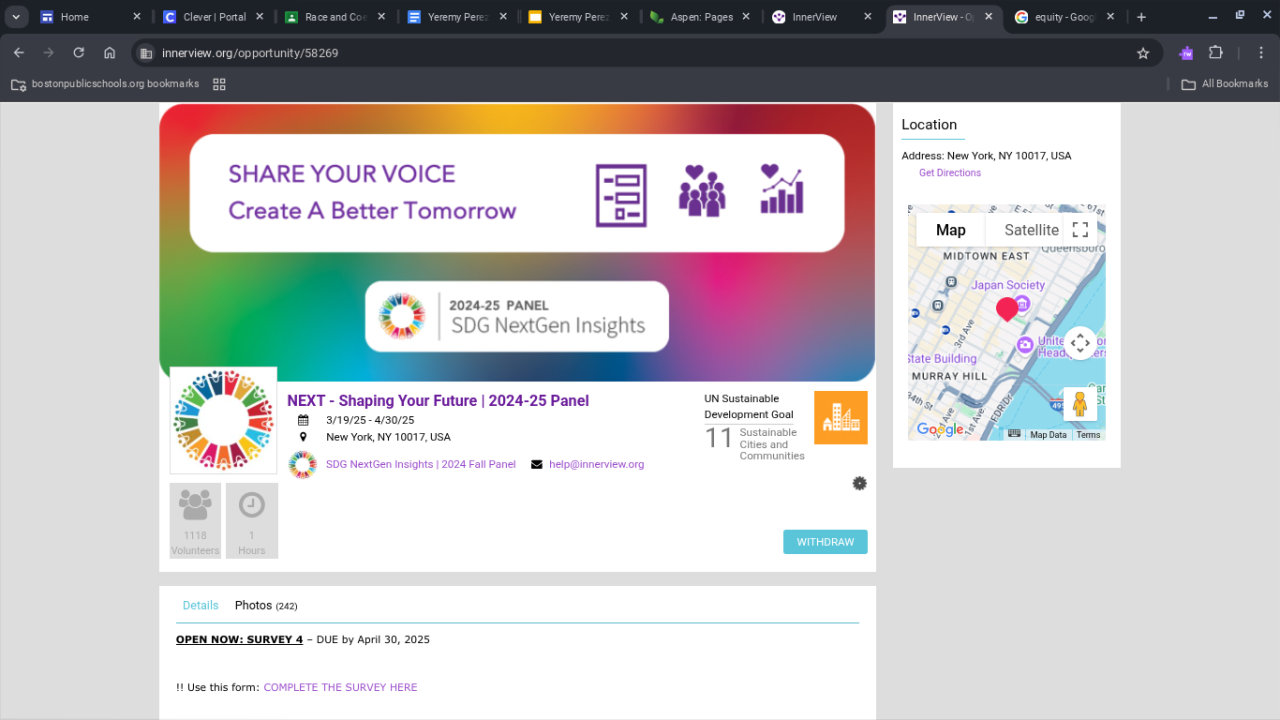Go forward to the next page
The image size is (1280, 720).
48,53
